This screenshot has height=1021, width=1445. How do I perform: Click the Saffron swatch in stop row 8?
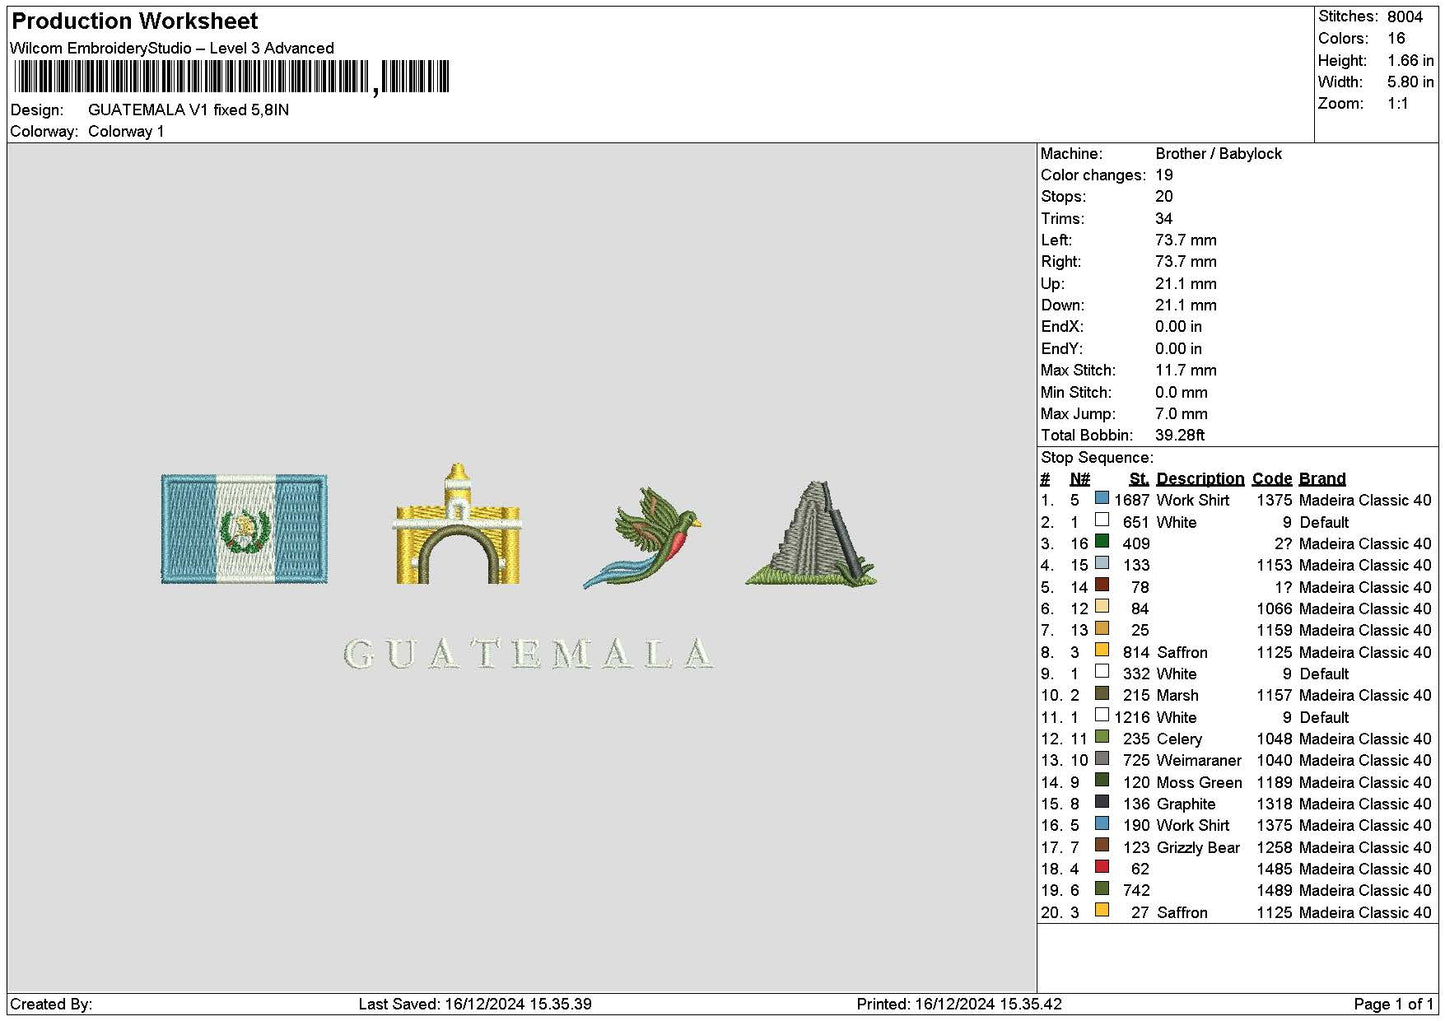1101,650
